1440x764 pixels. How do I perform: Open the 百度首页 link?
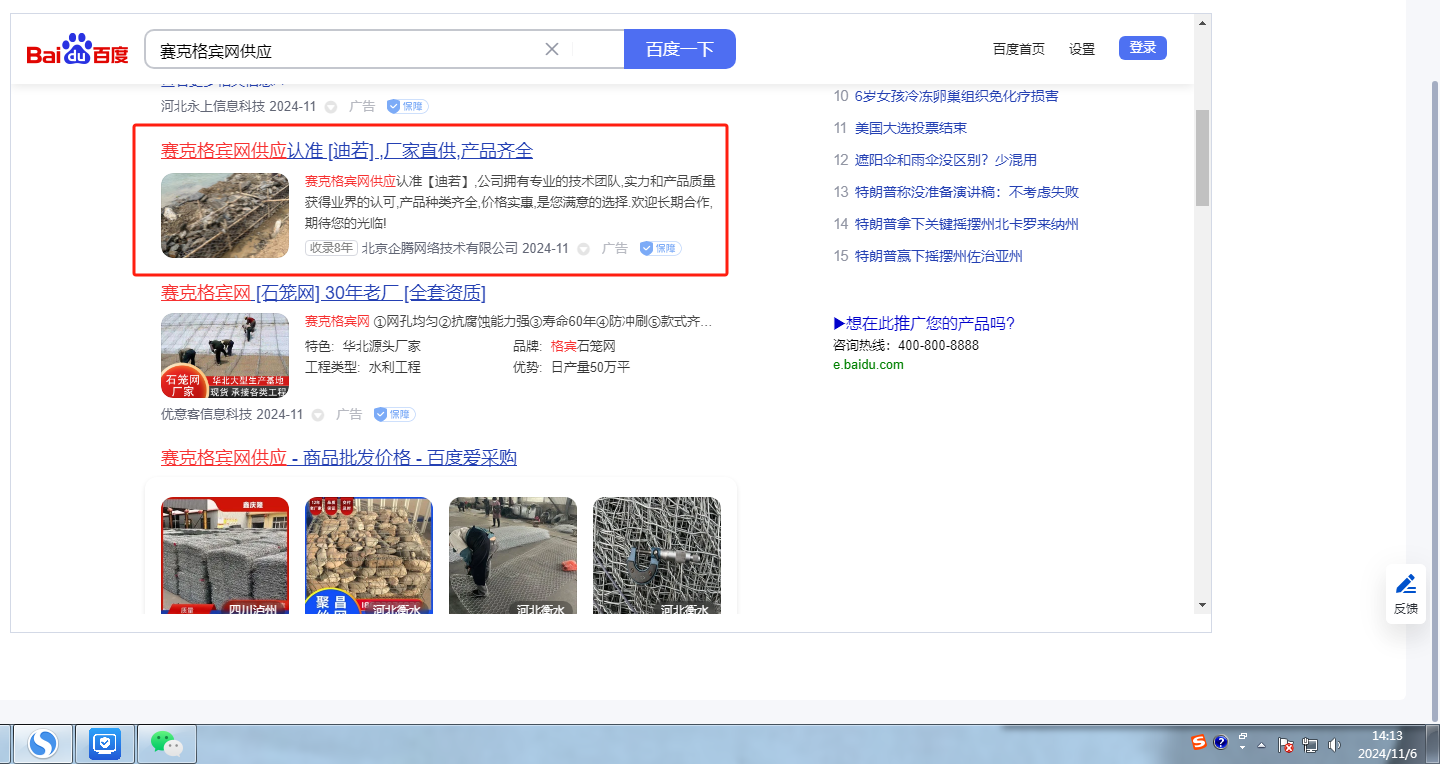coord(1018,49)
